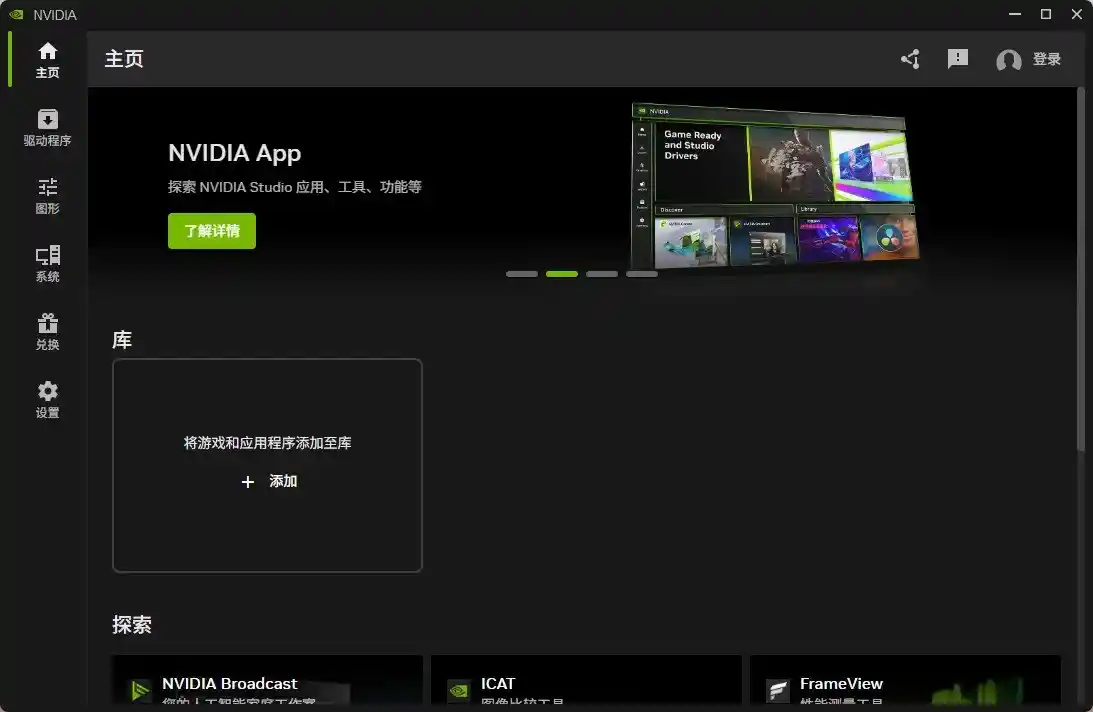Open the 系统 system page

pos(47,264)
